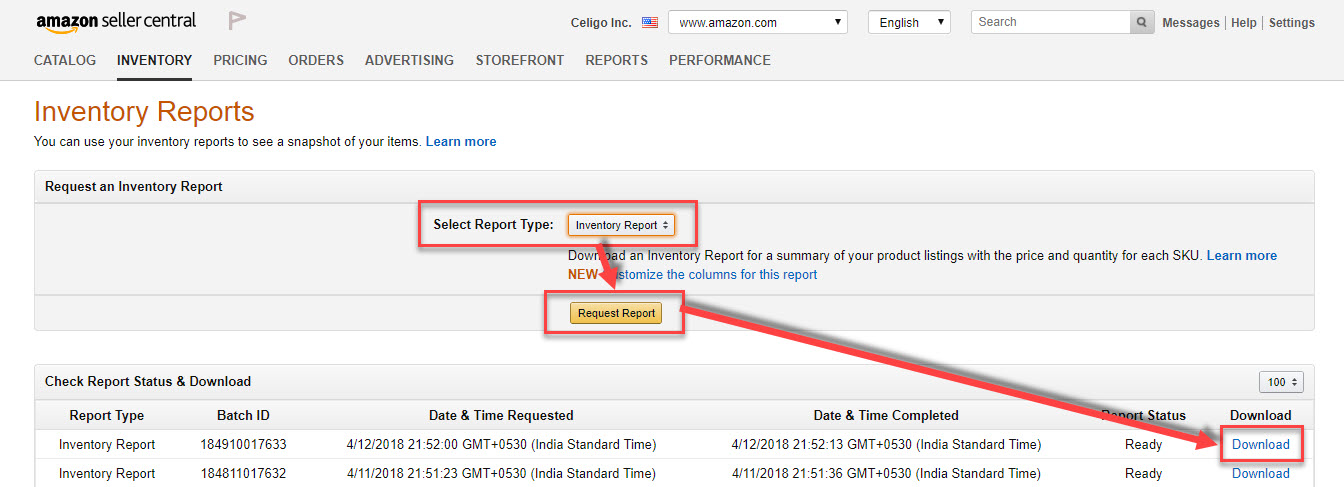The width and height of the screenshot is (1344, 487).
Task: Click the search magnifier icon button
Action: 1142,22
